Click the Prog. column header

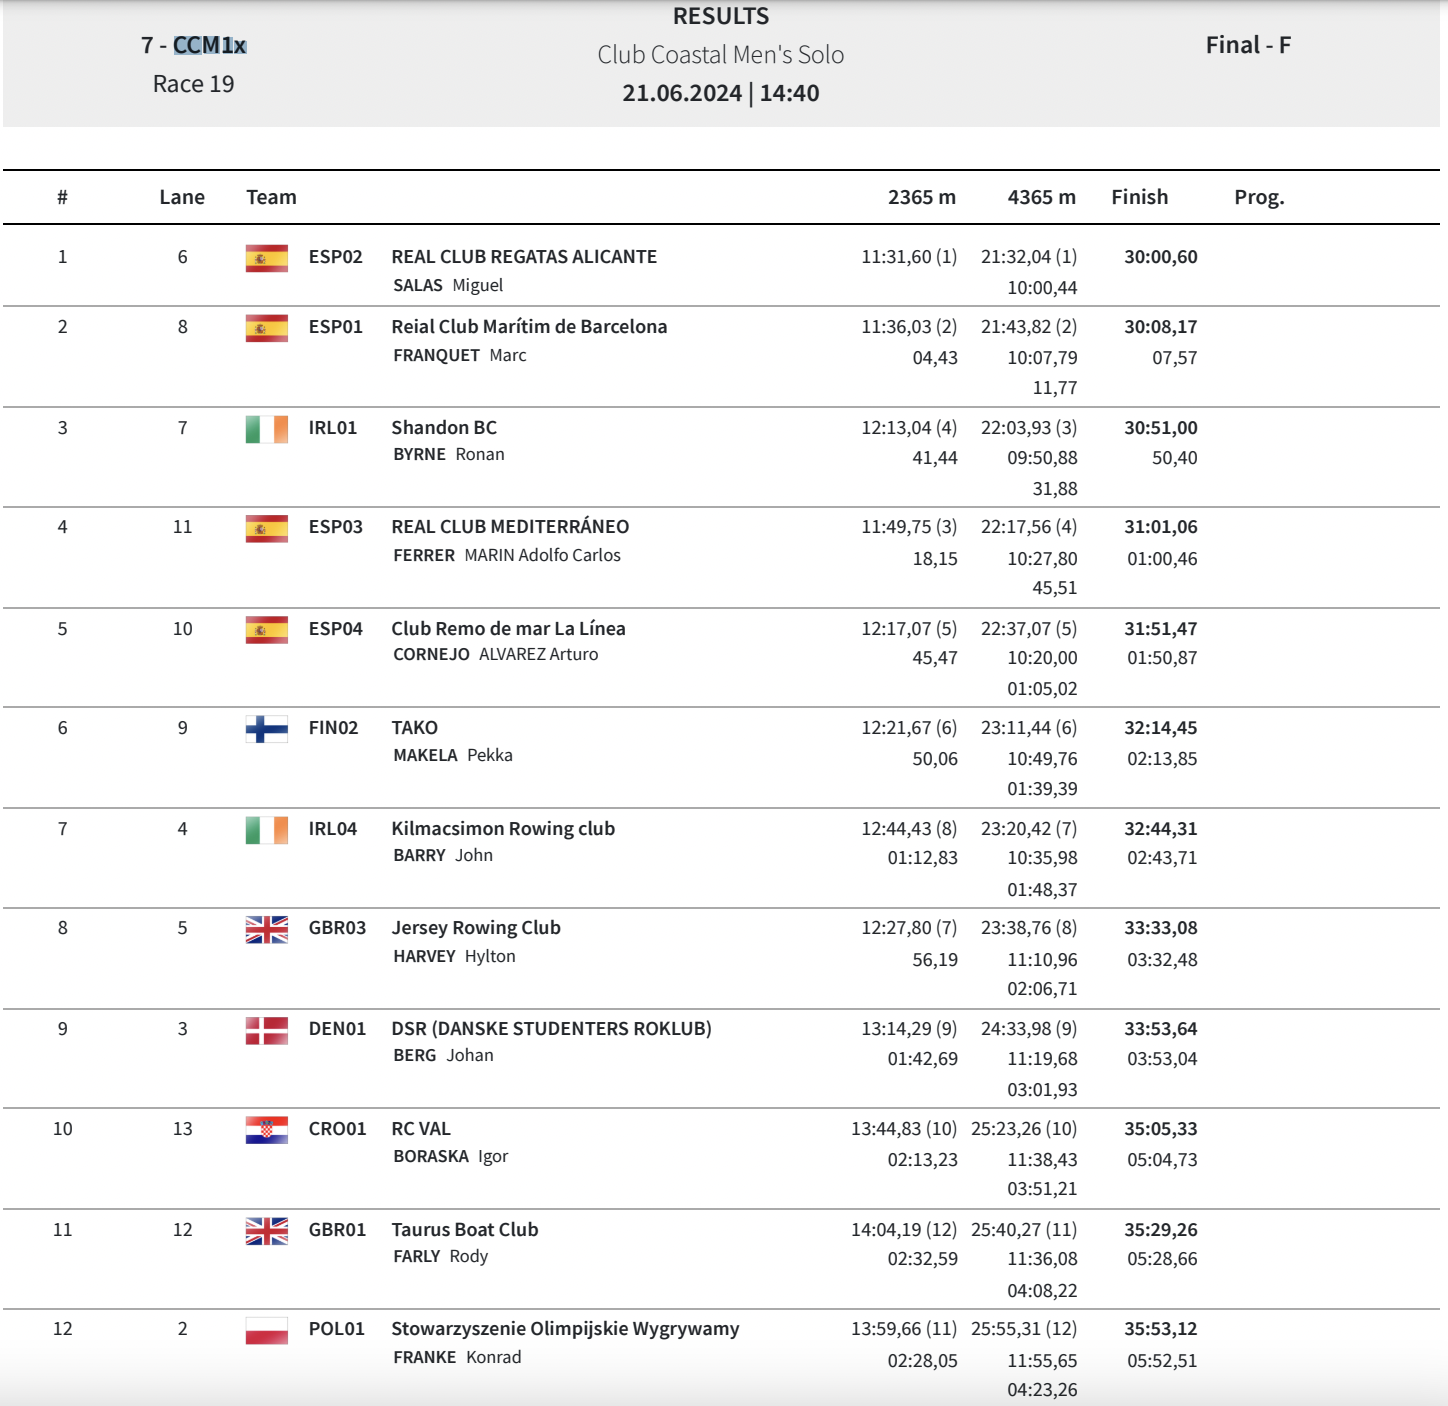[1259, 197]
